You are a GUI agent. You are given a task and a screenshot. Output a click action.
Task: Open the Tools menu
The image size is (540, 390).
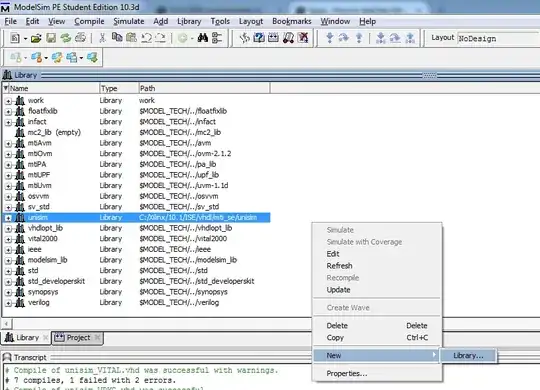(220, 21)
